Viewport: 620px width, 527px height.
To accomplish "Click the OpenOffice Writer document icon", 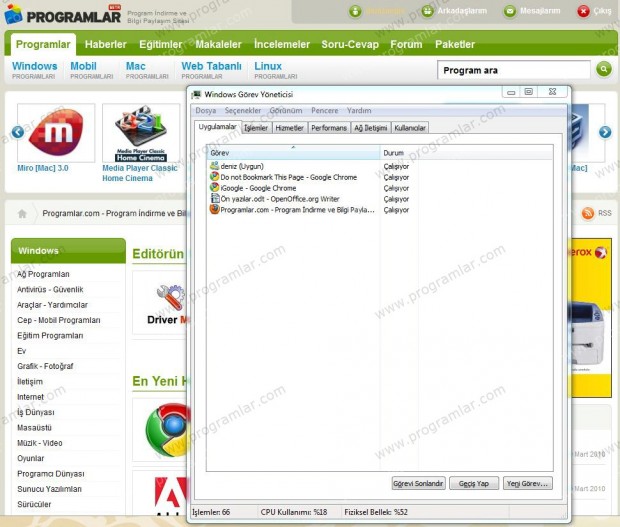I will (214, 198).
